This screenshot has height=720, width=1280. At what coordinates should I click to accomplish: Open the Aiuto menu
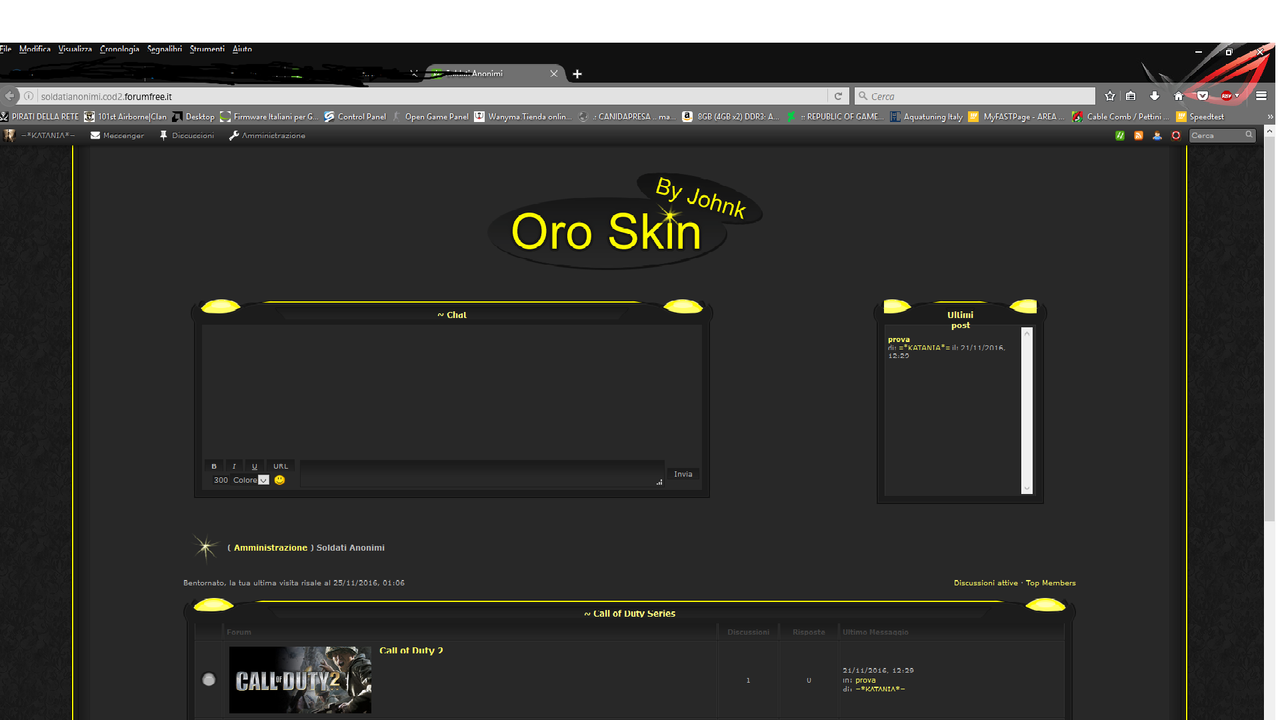242,49
